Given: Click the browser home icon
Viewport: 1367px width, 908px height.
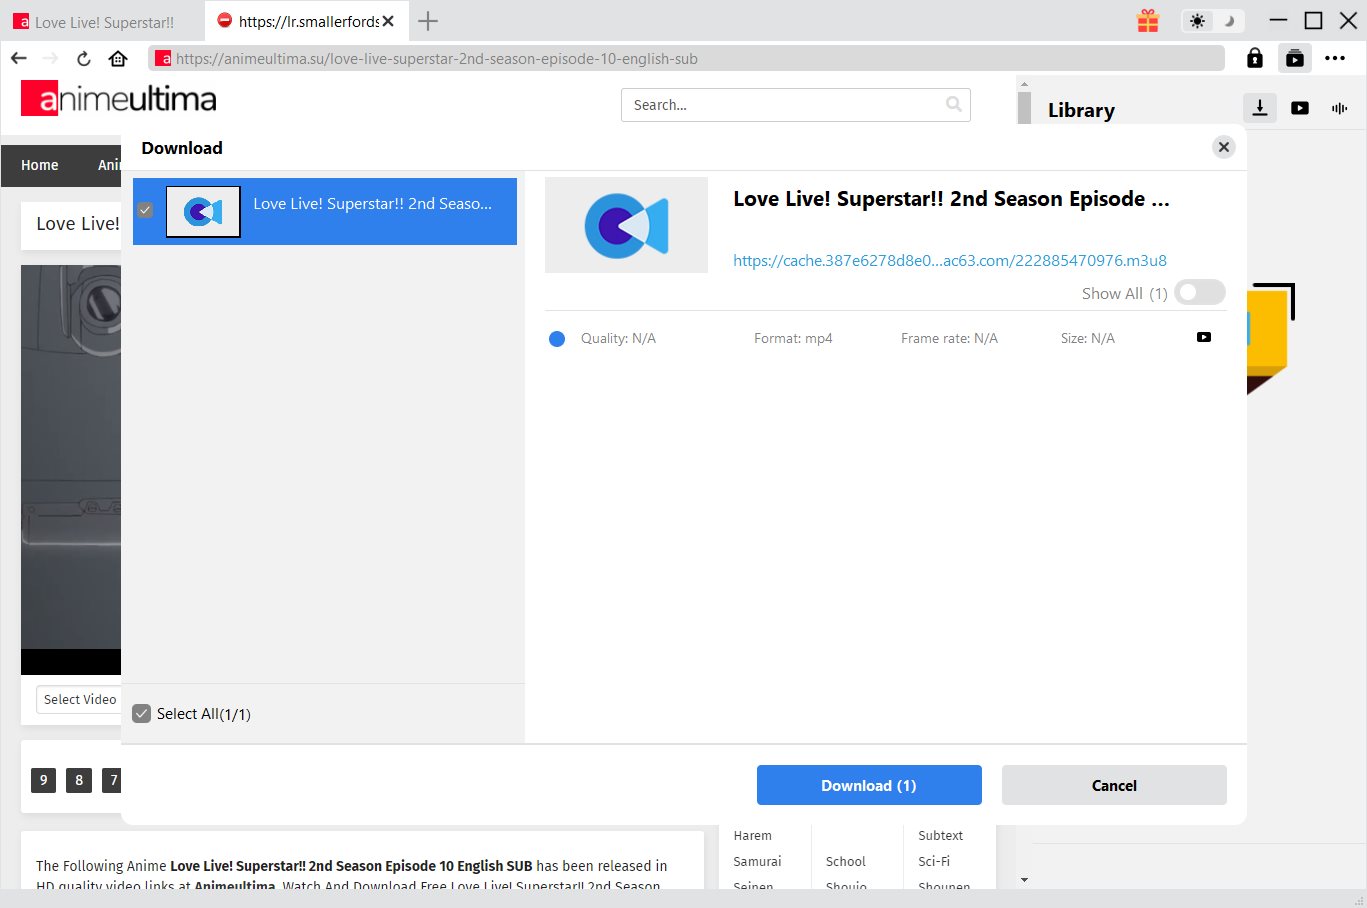Looking at the screenshot, I should pos(118,59).
